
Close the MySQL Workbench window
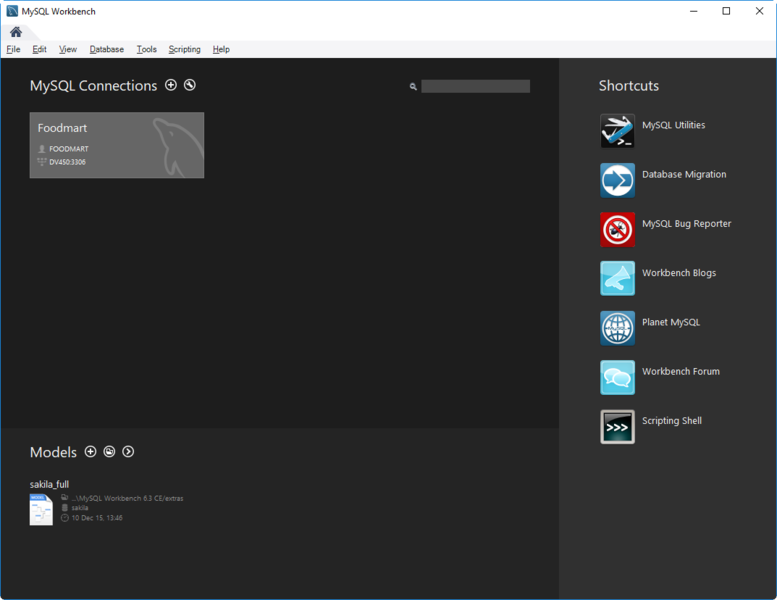point(759,11)
